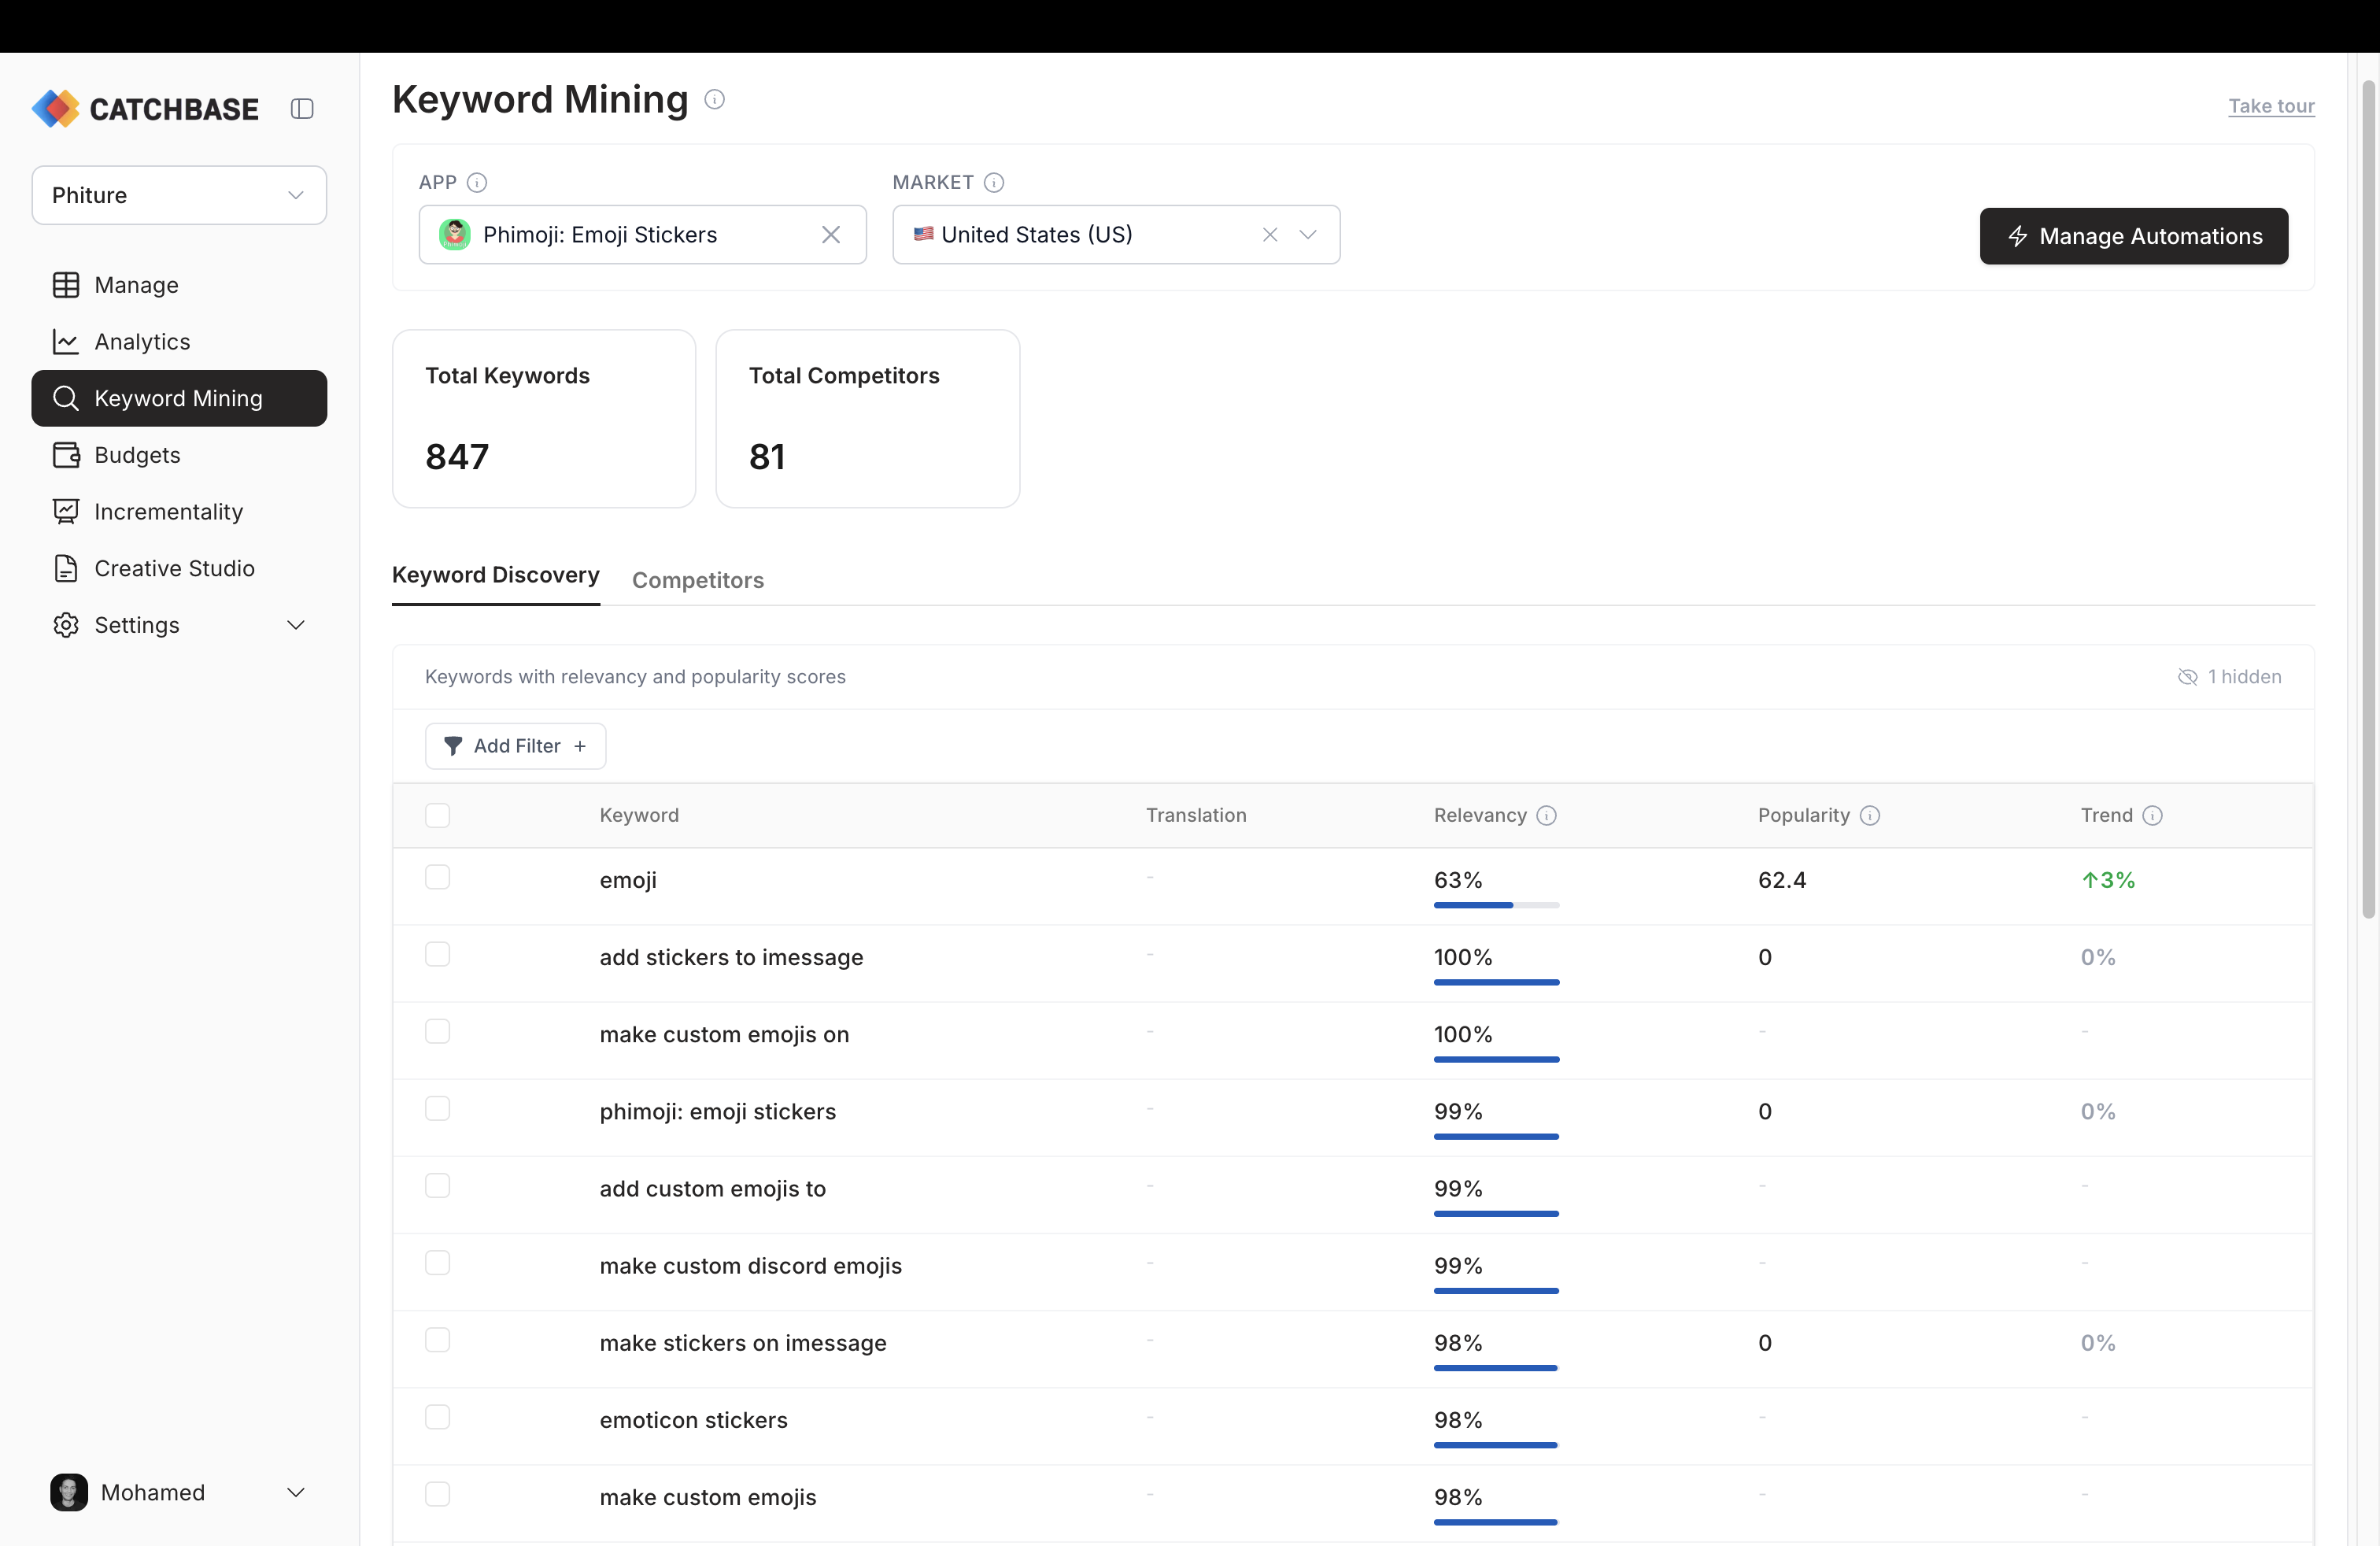Open the Budgets section
Viewport: 2380px width, 1546px height.
tap(138, 455)
